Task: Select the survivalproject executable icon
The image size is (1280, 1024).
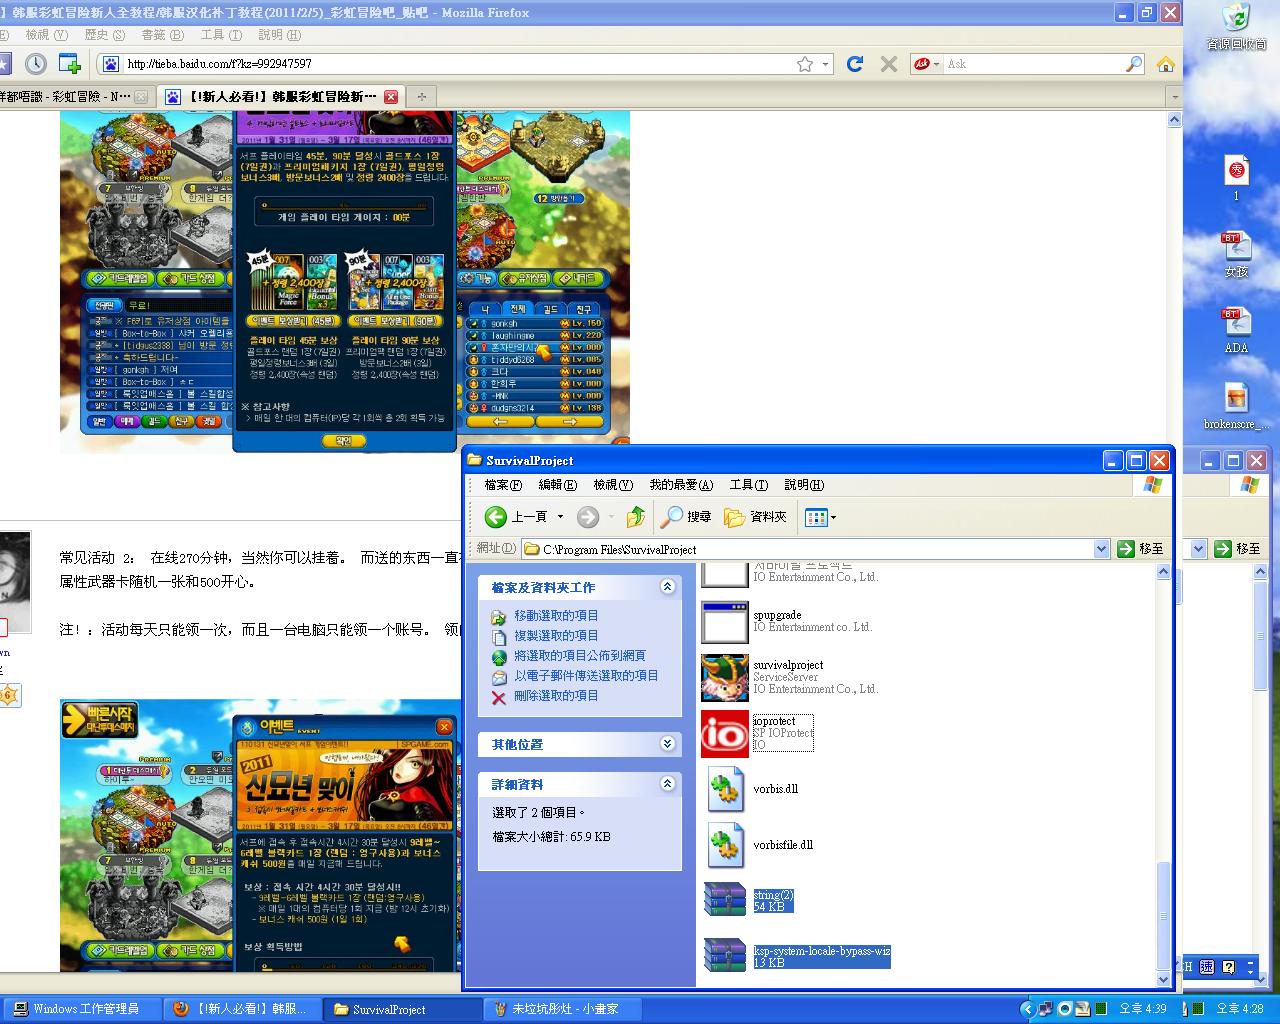Action: [x=725, y=678]
